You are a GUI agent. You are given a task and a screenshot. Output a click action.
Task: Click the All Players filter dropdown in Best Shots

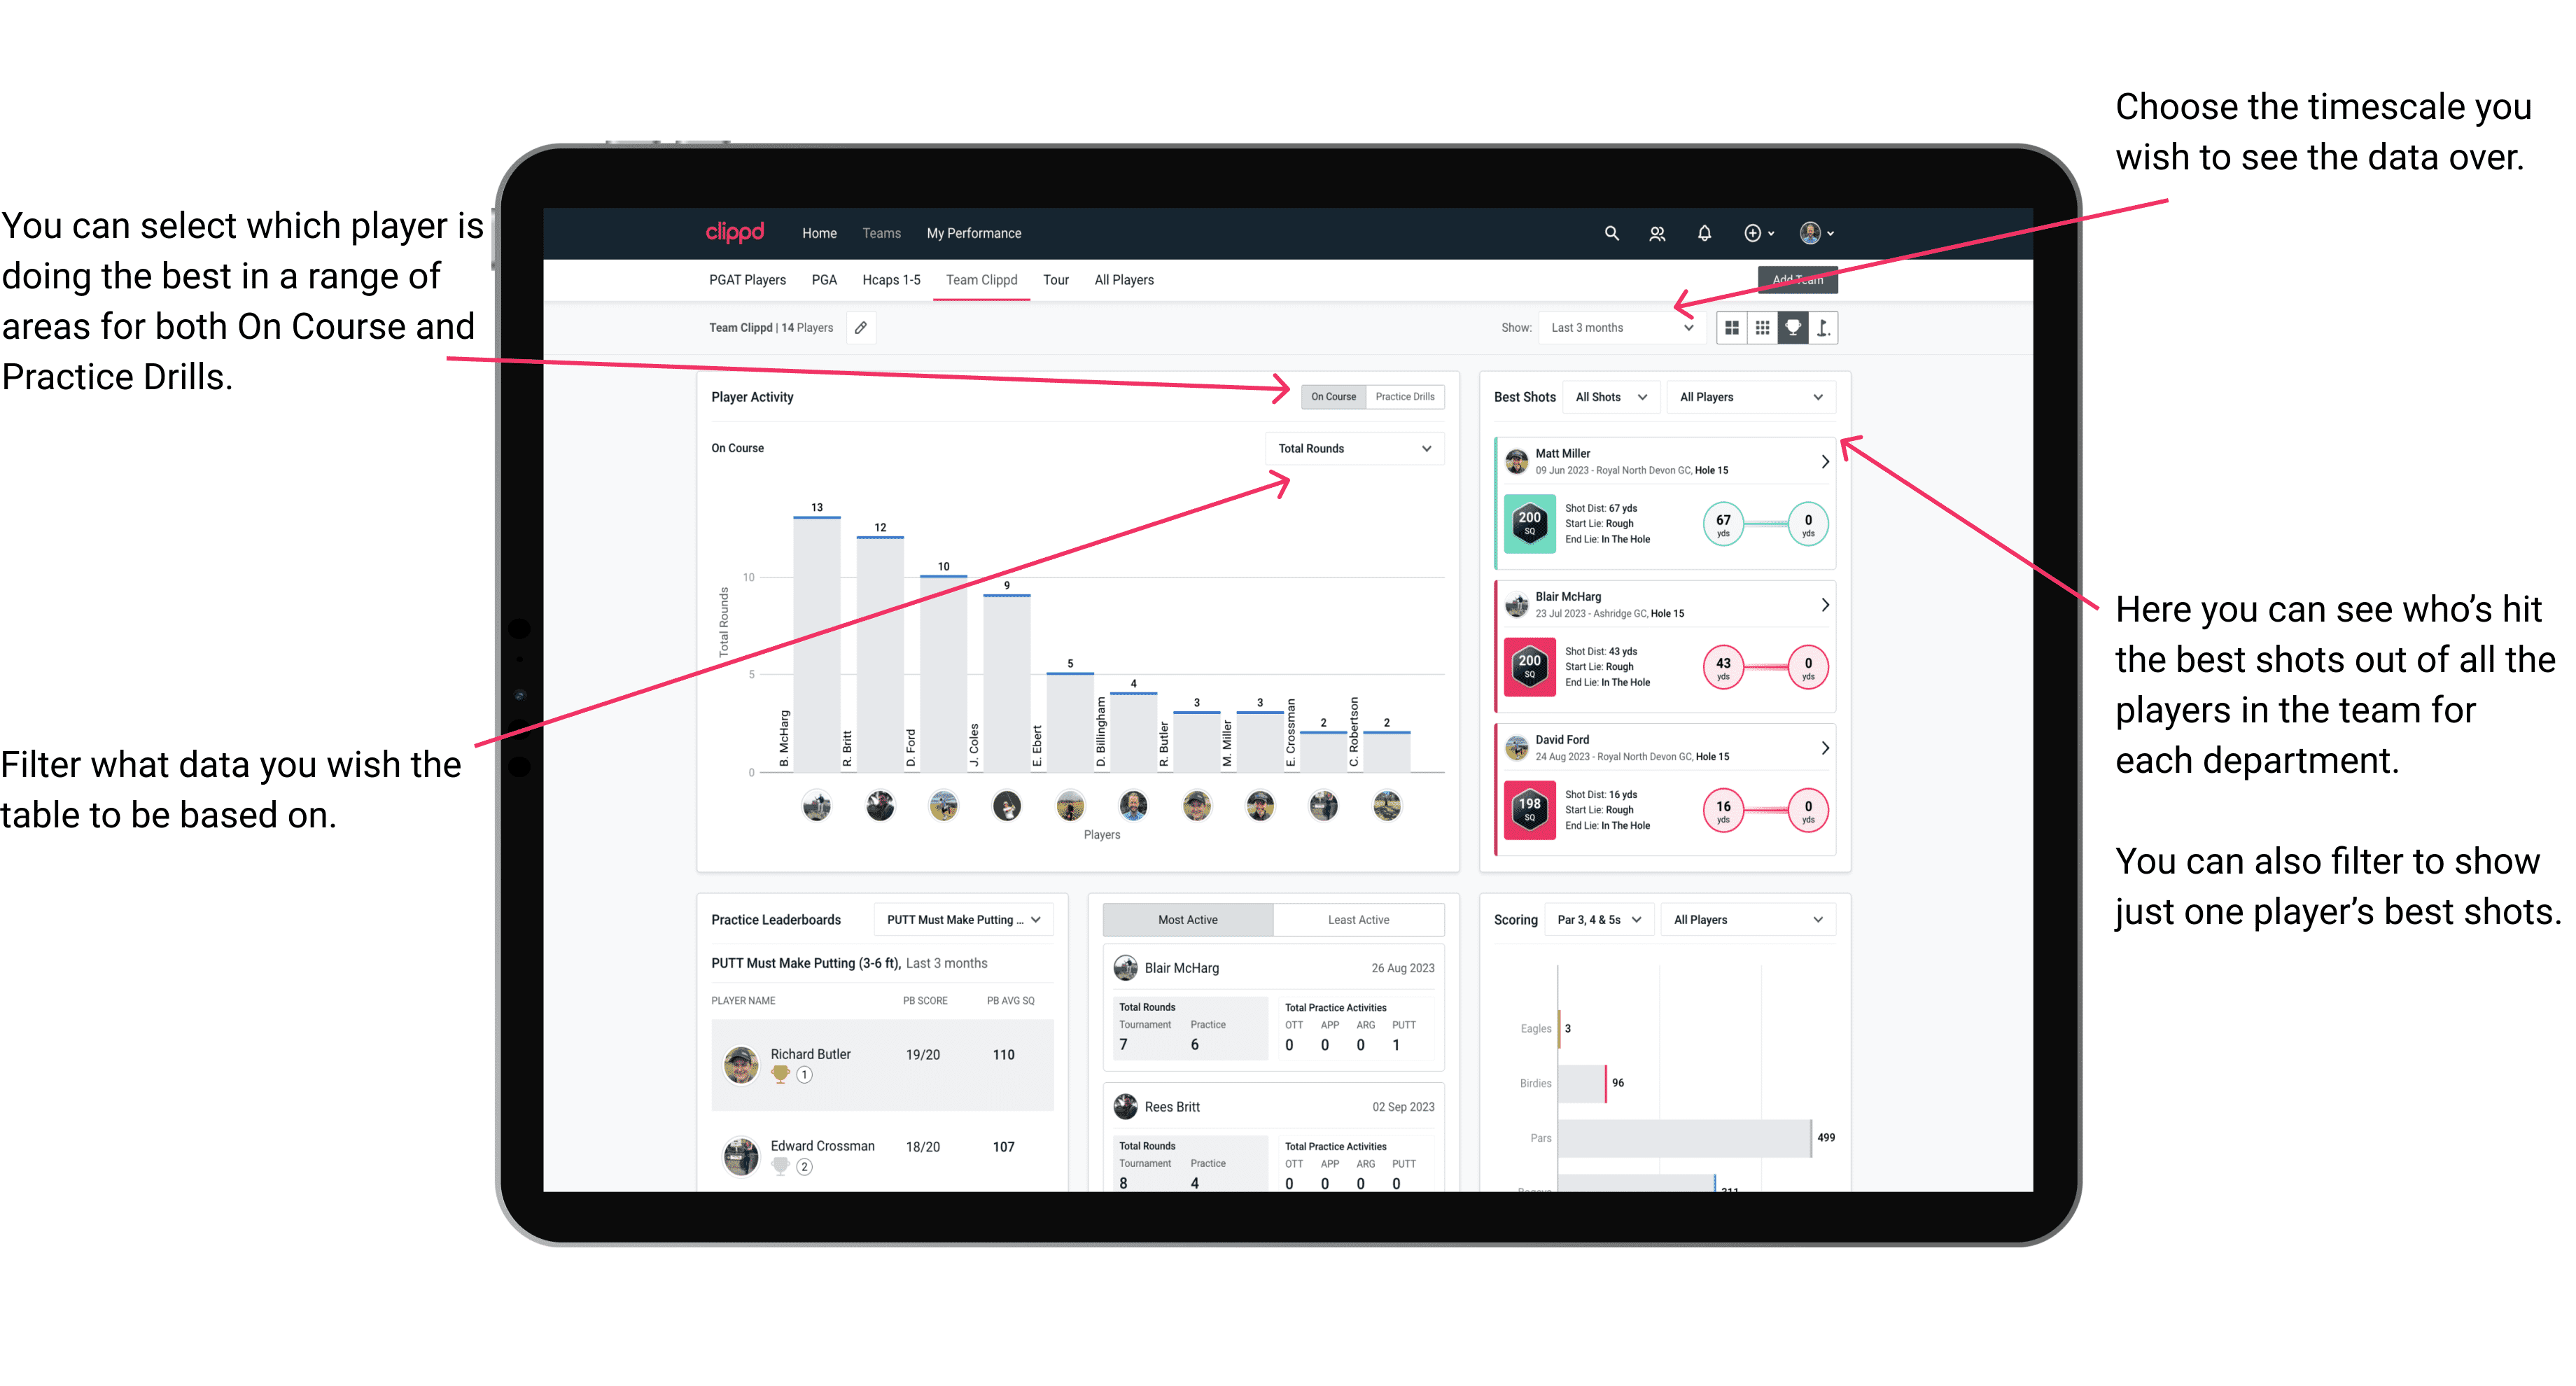click(x=1747, y=396)
